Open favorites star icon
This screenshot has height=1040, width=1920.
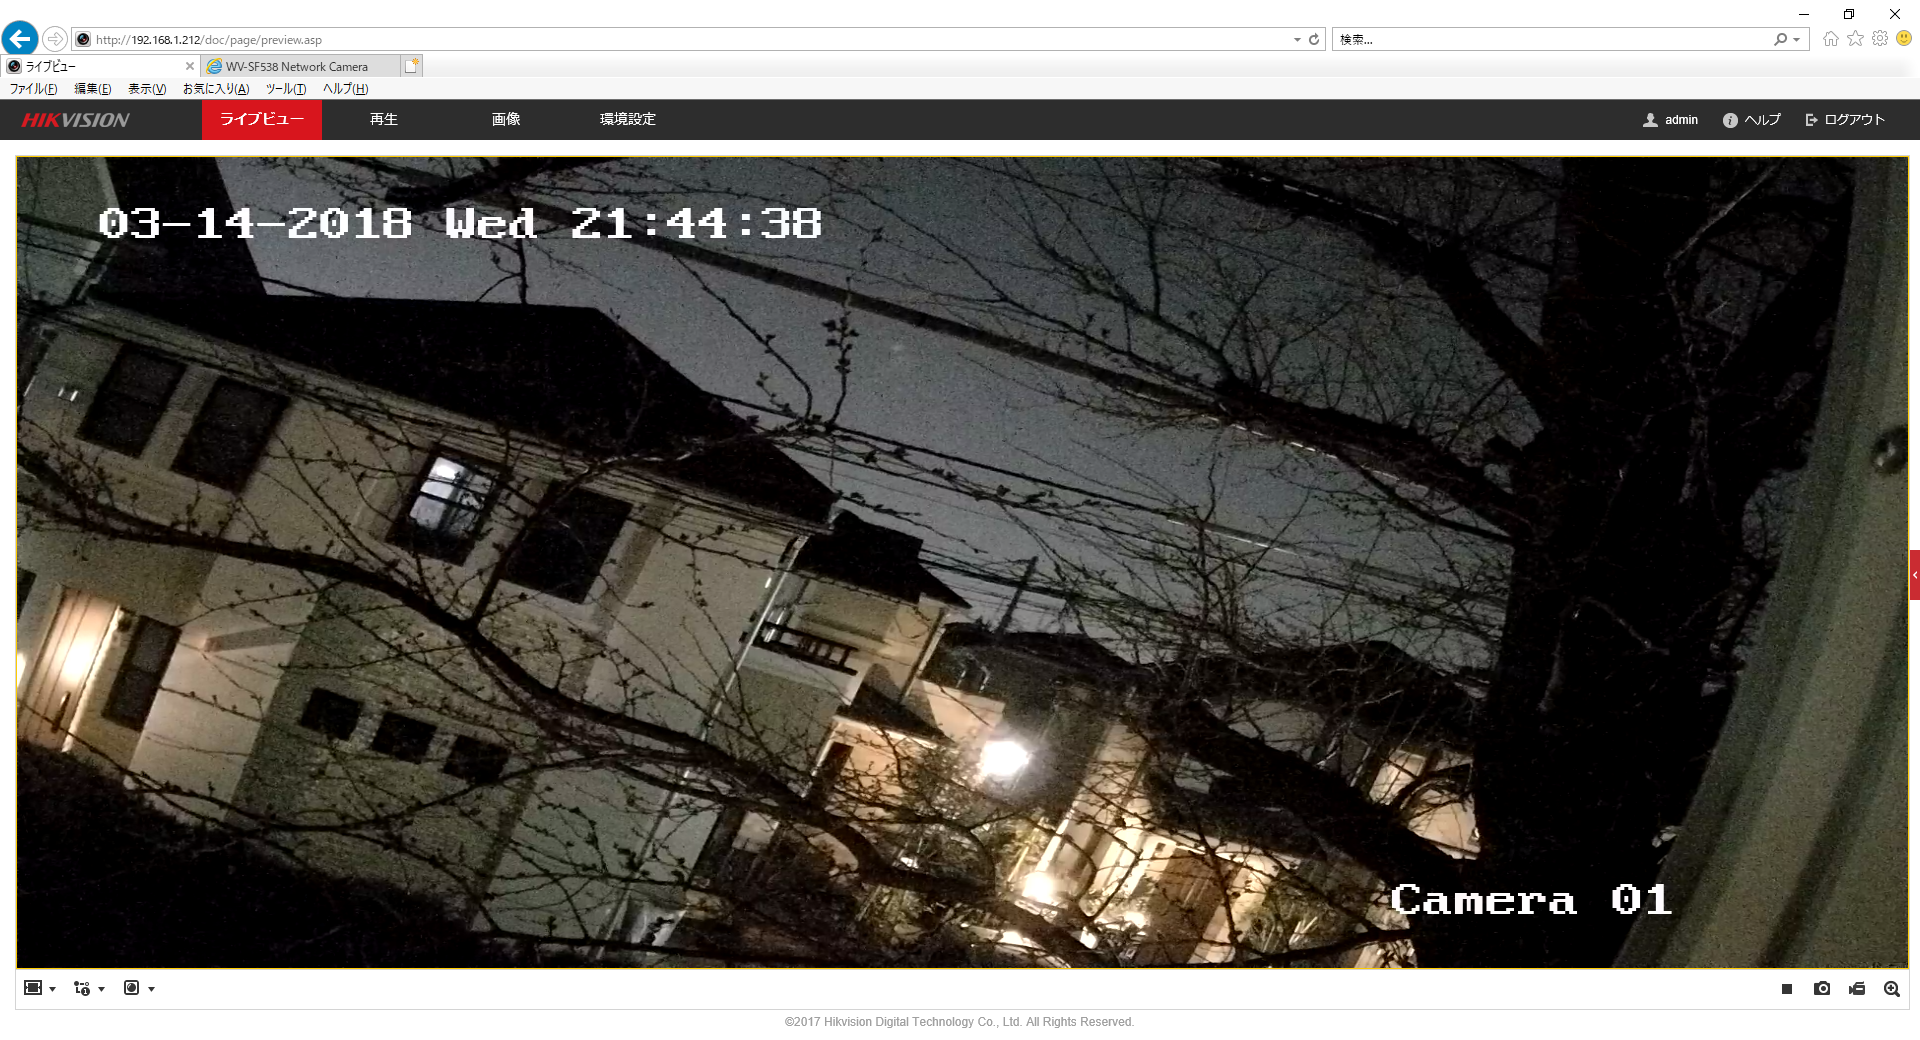pos(1856,39)
